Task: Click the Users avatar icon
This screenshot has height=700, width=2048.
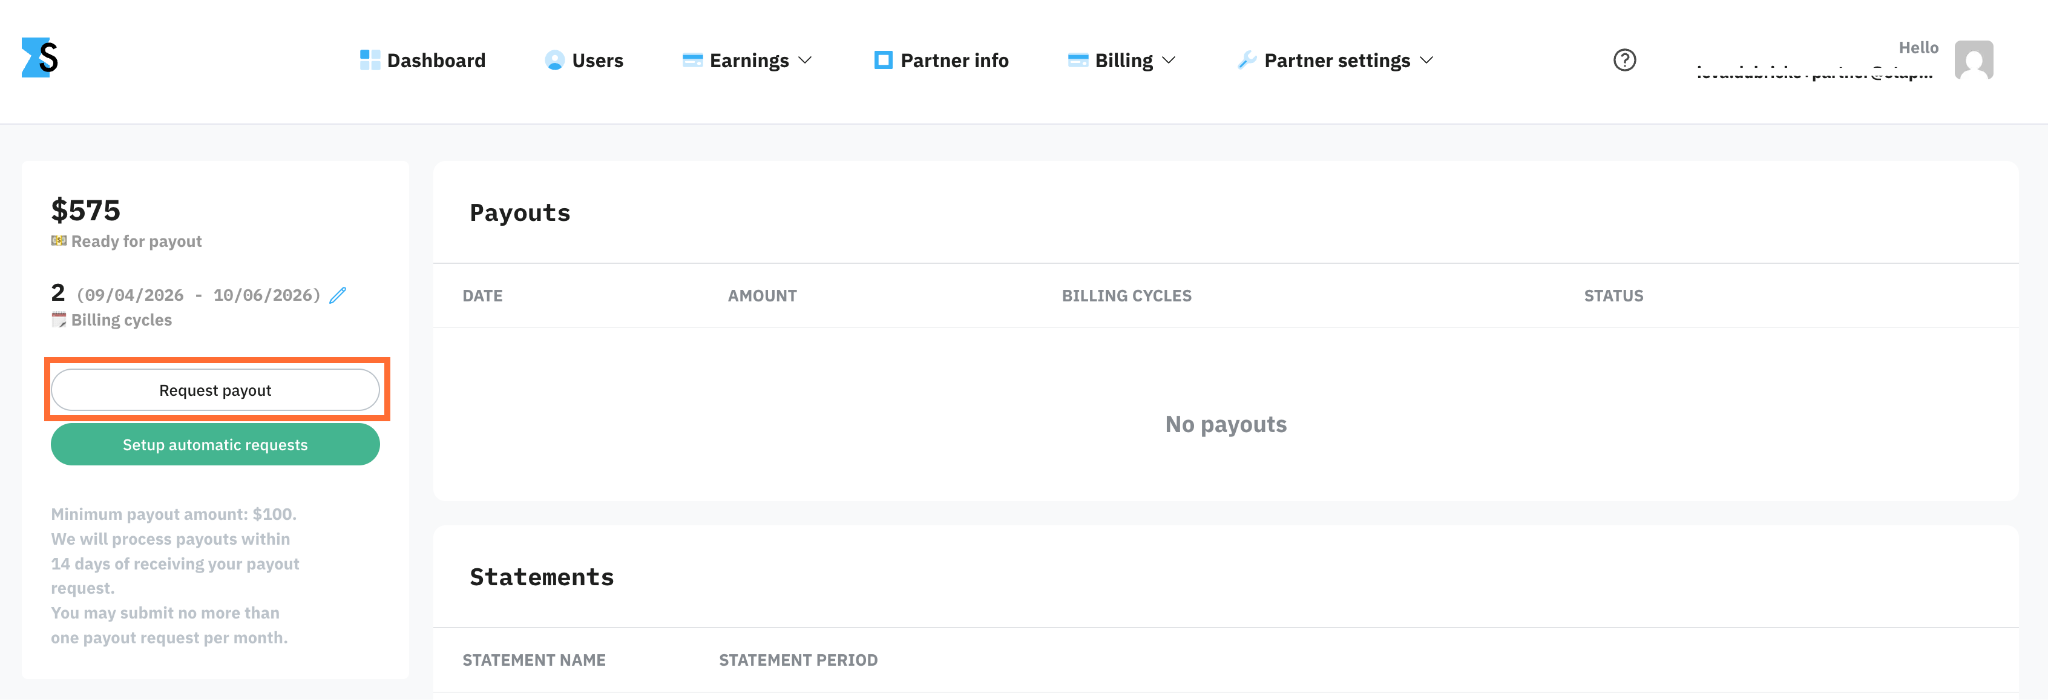Action: tap(554, 60)
